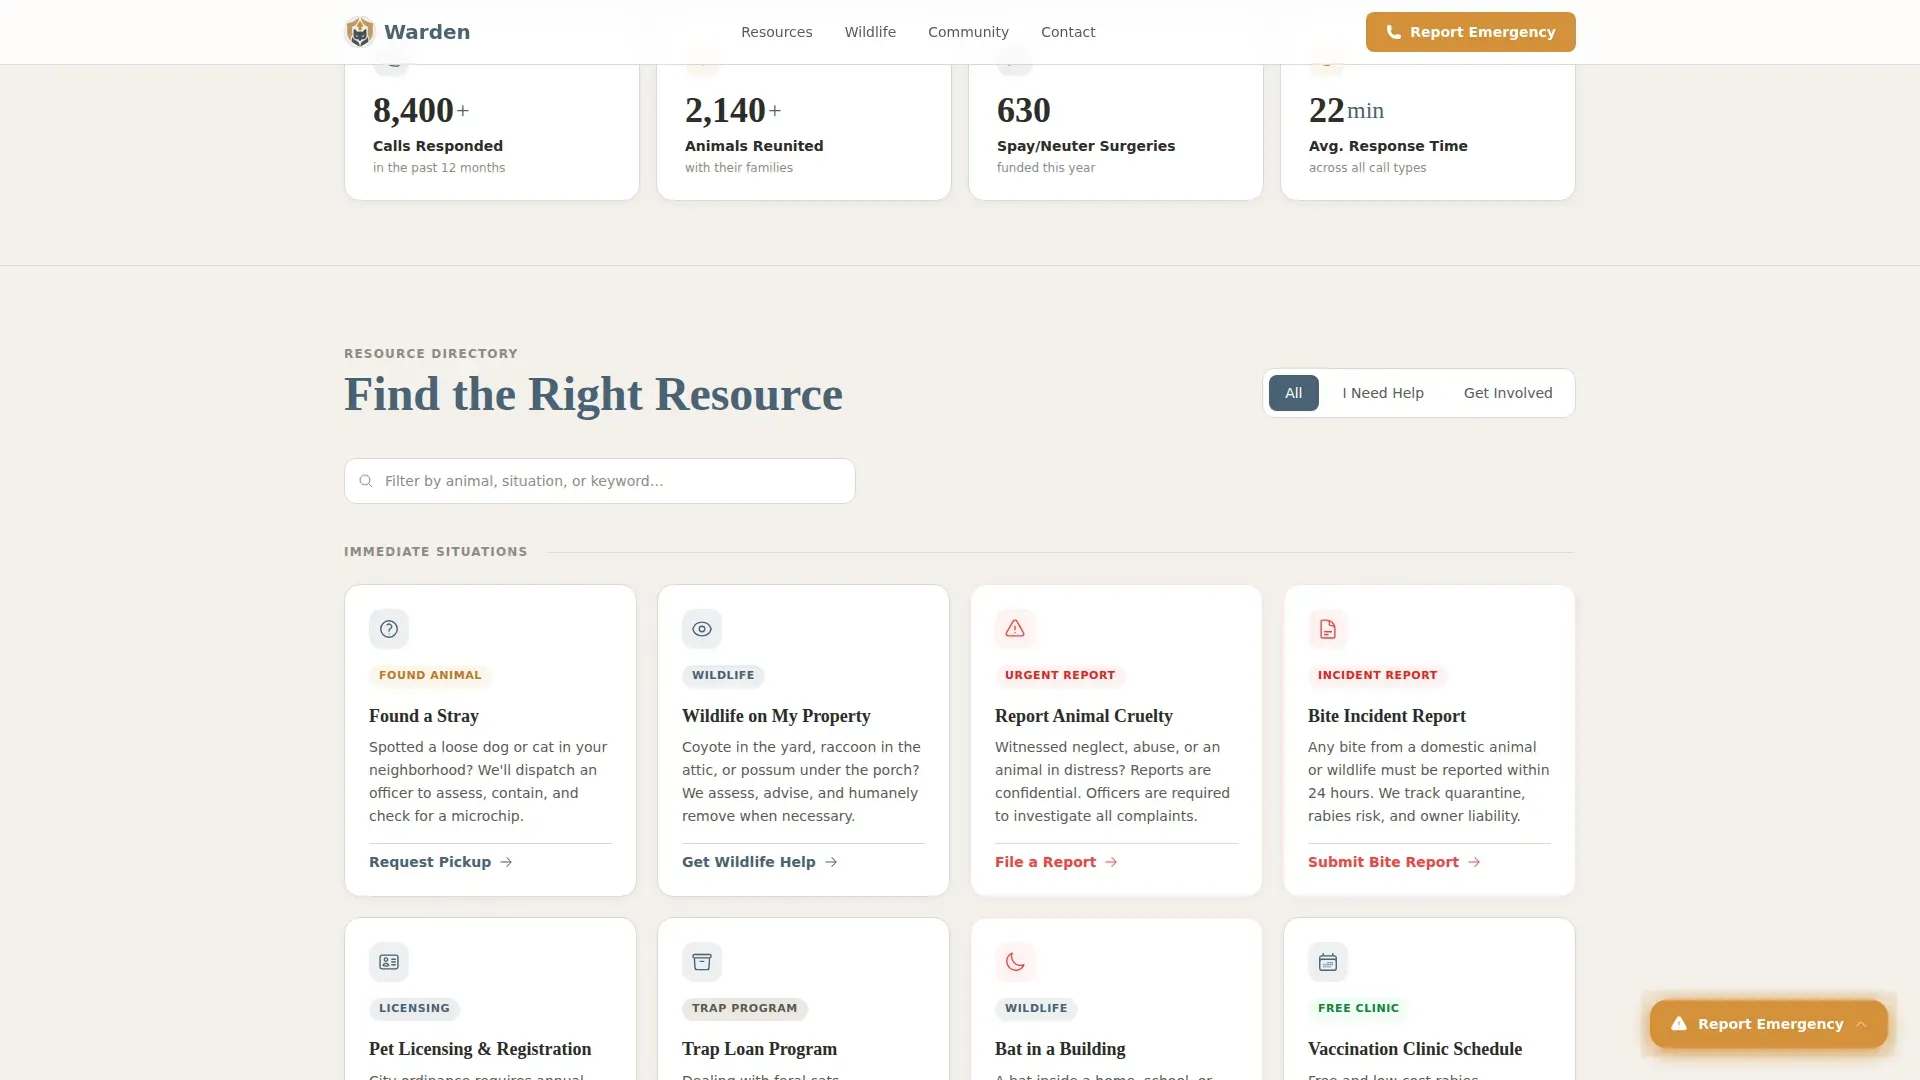
Task: Click the arrow next to Submit Bite Report
Action: point(1474,862)
